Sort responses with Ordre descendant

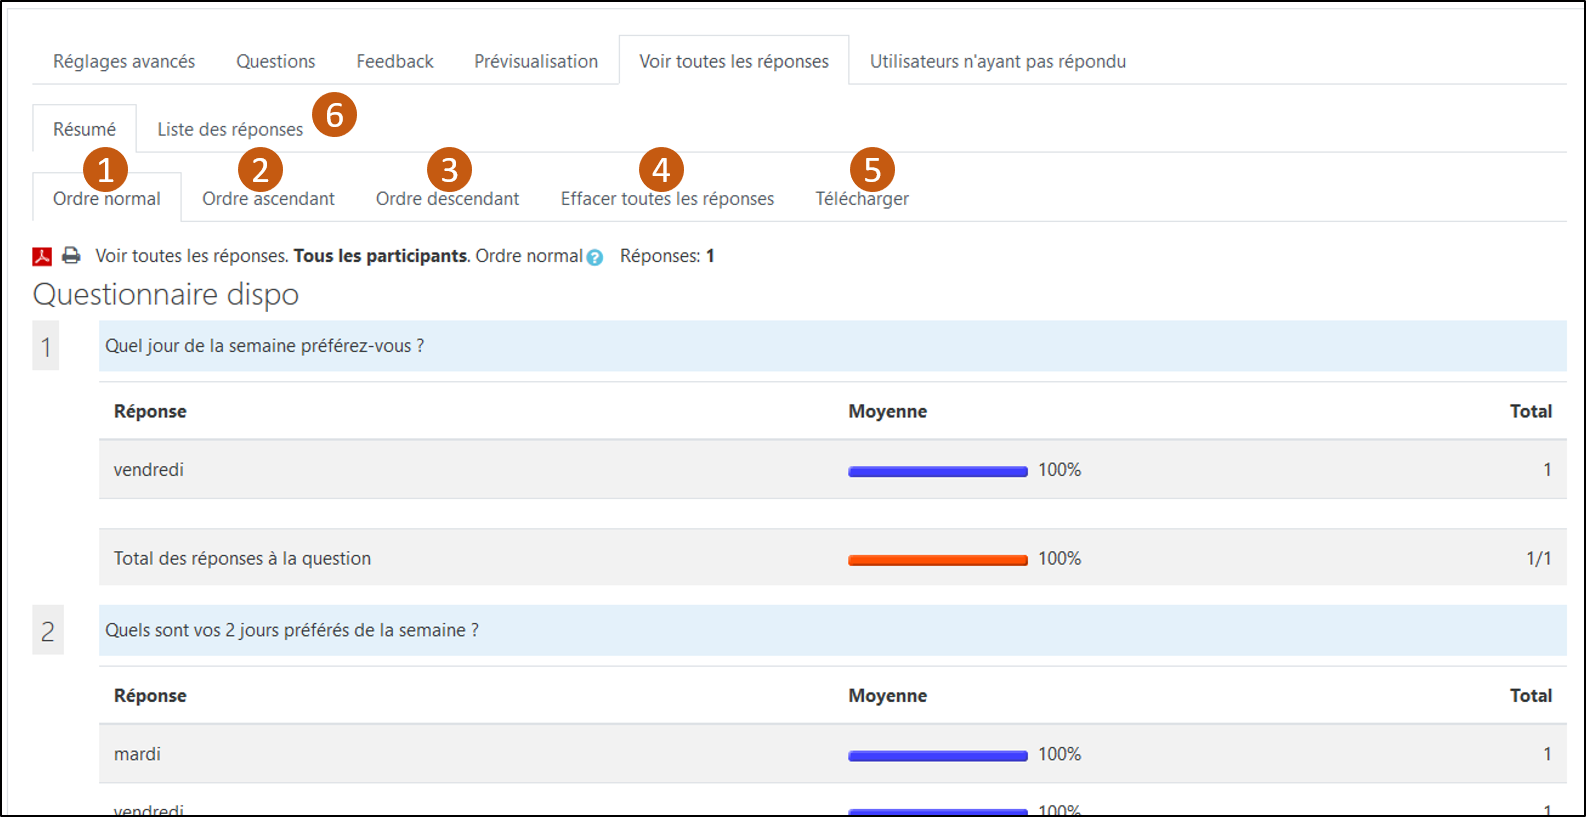click(x=447, y=200)
